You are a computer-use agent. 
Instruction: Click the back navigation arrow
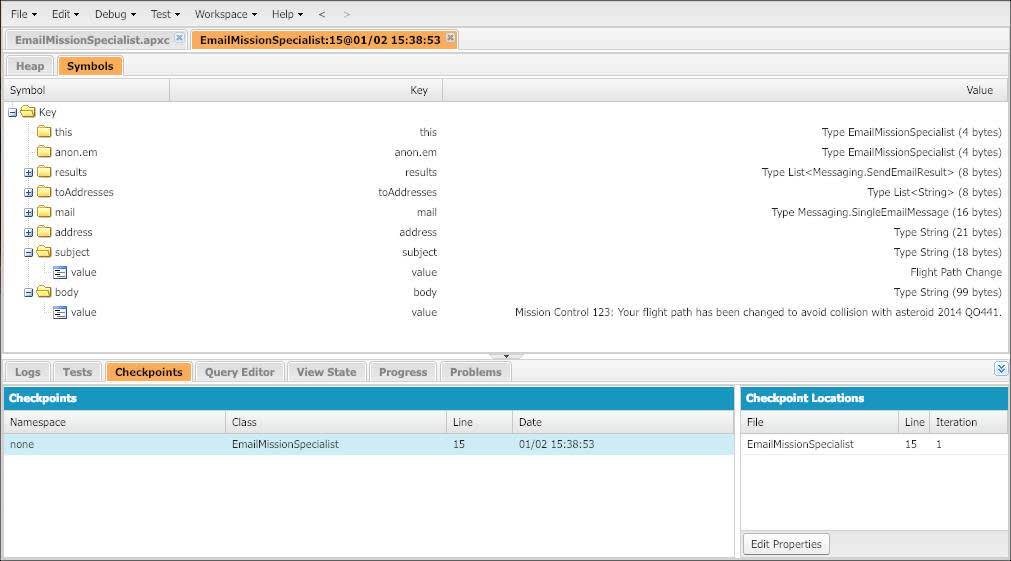(322, 14)
